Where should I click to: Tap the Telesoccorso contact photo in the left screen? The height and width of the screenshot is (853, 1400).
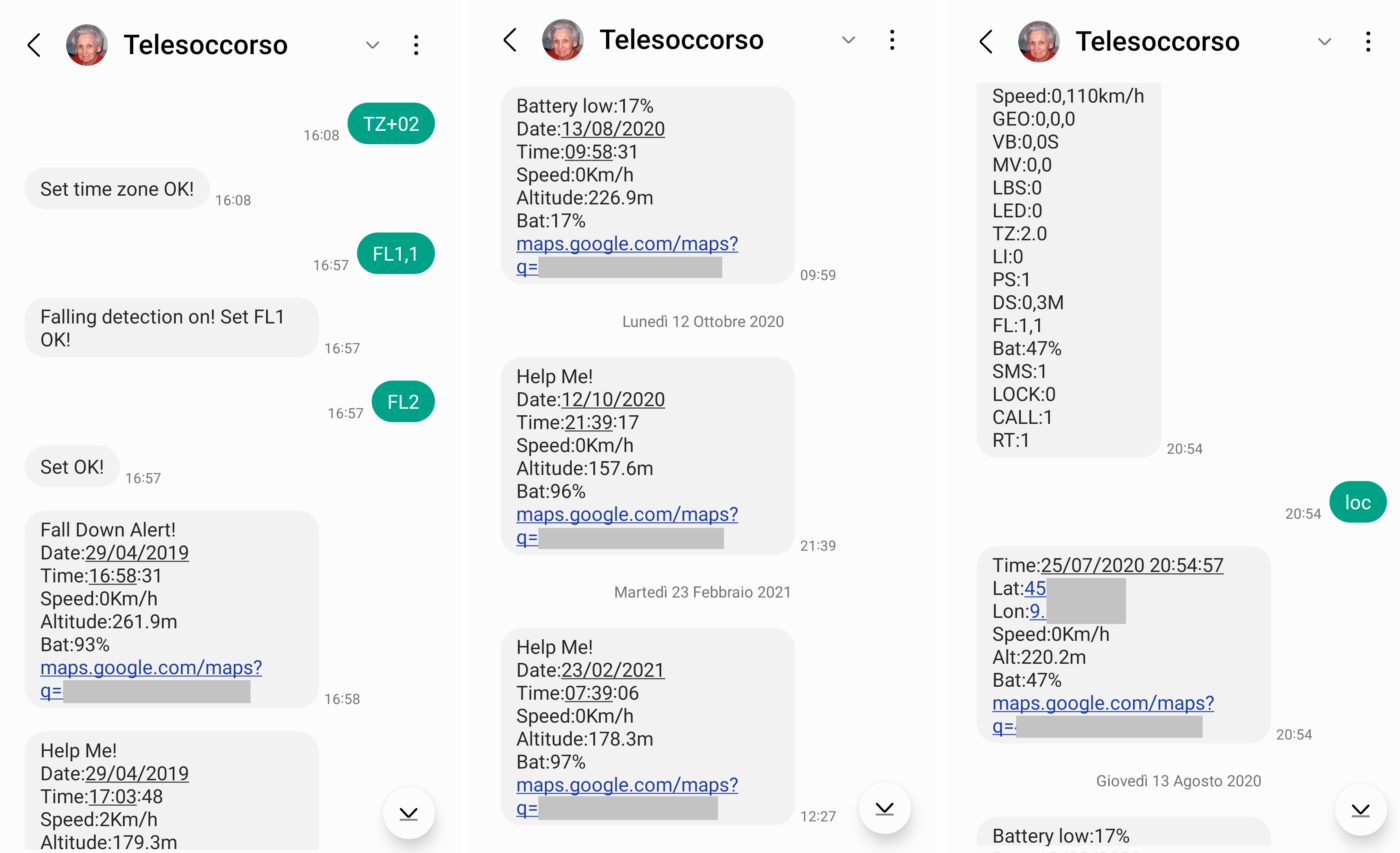coord(87,45)
